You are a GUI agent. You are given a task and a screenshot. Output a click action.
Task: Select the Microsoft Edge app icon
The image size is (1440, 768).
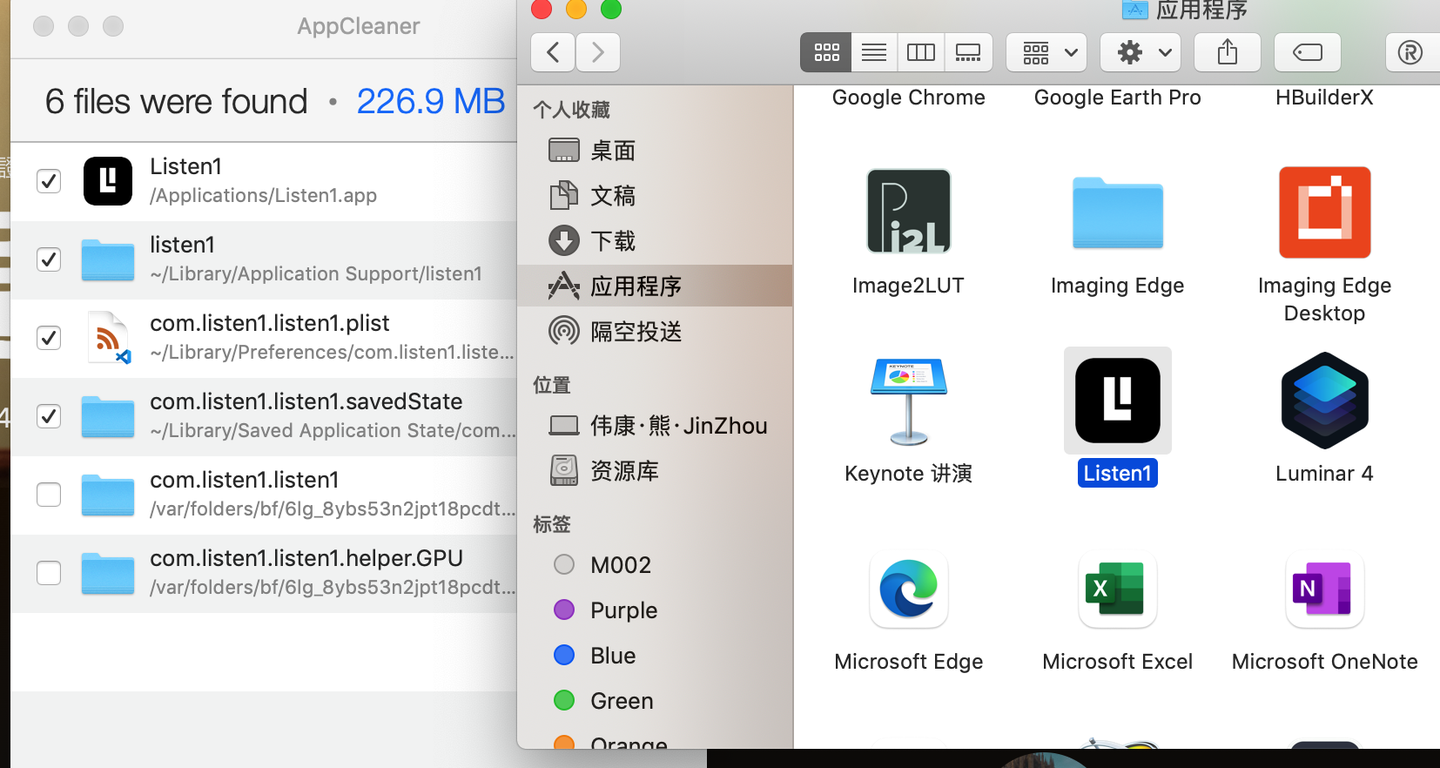(908, 590)
